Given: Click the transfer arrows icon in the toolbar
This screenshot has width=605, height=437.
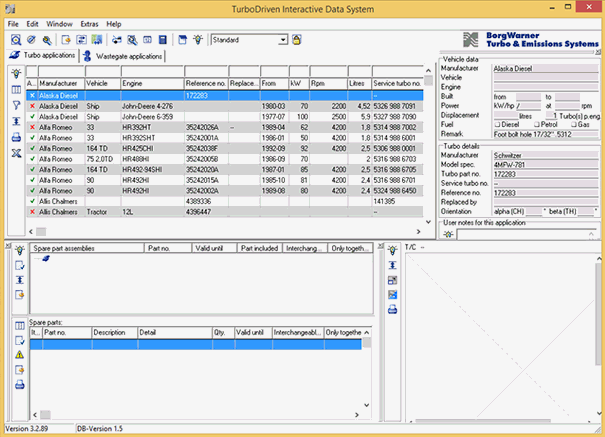Looking at the screenshot, I should [117, 40].
